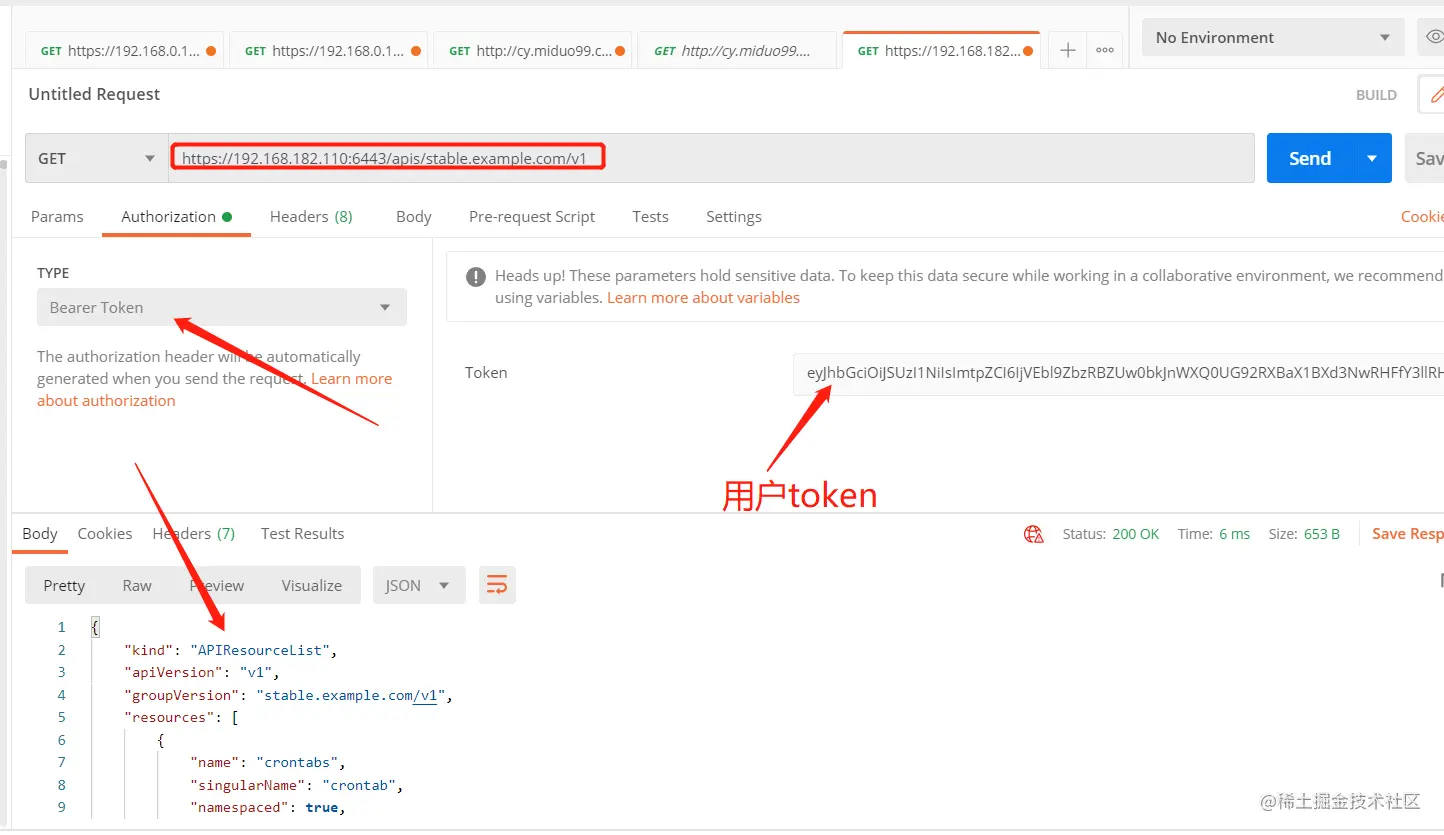Click the Send button
Image resolution: width=1444 pixels, height=835 pixels.
(1310, 158)
